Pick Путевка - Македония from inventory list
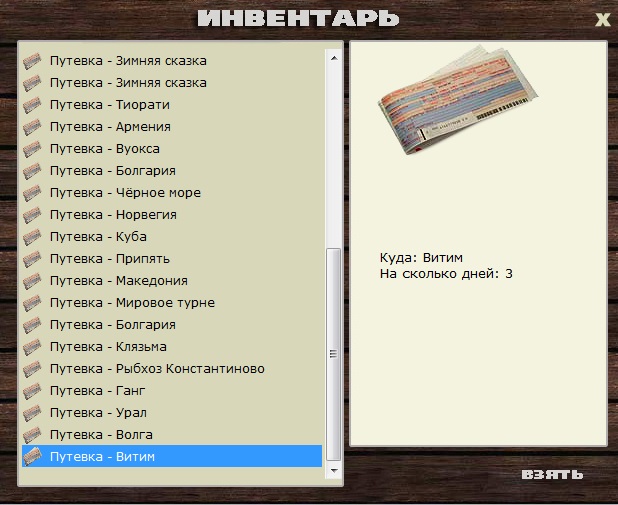This screenshot has height=505, width=618. pos(172,281)
